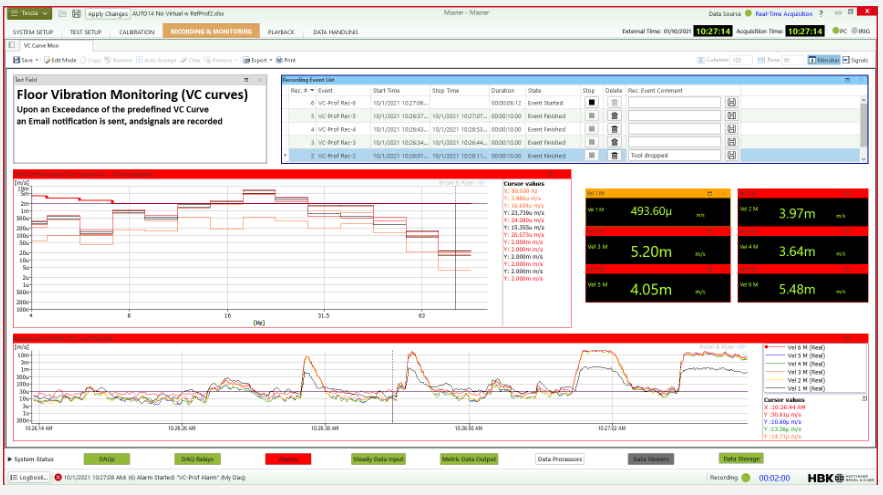Delete recording event VC-Prof Rec-5

[614, 116]
